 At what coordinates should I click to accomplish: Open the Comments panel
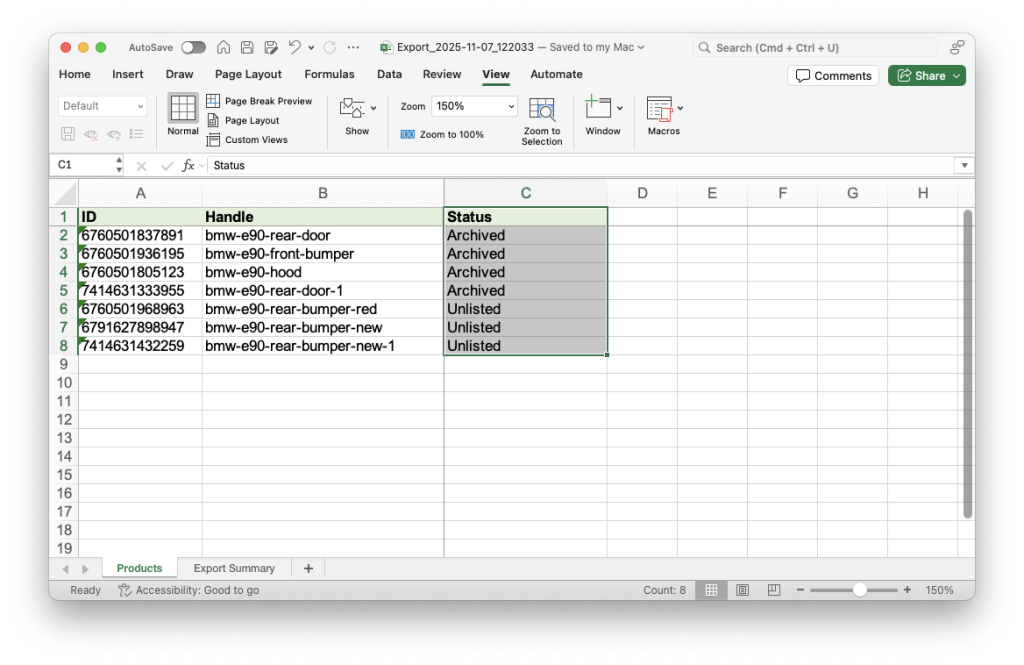click(833, 75)
